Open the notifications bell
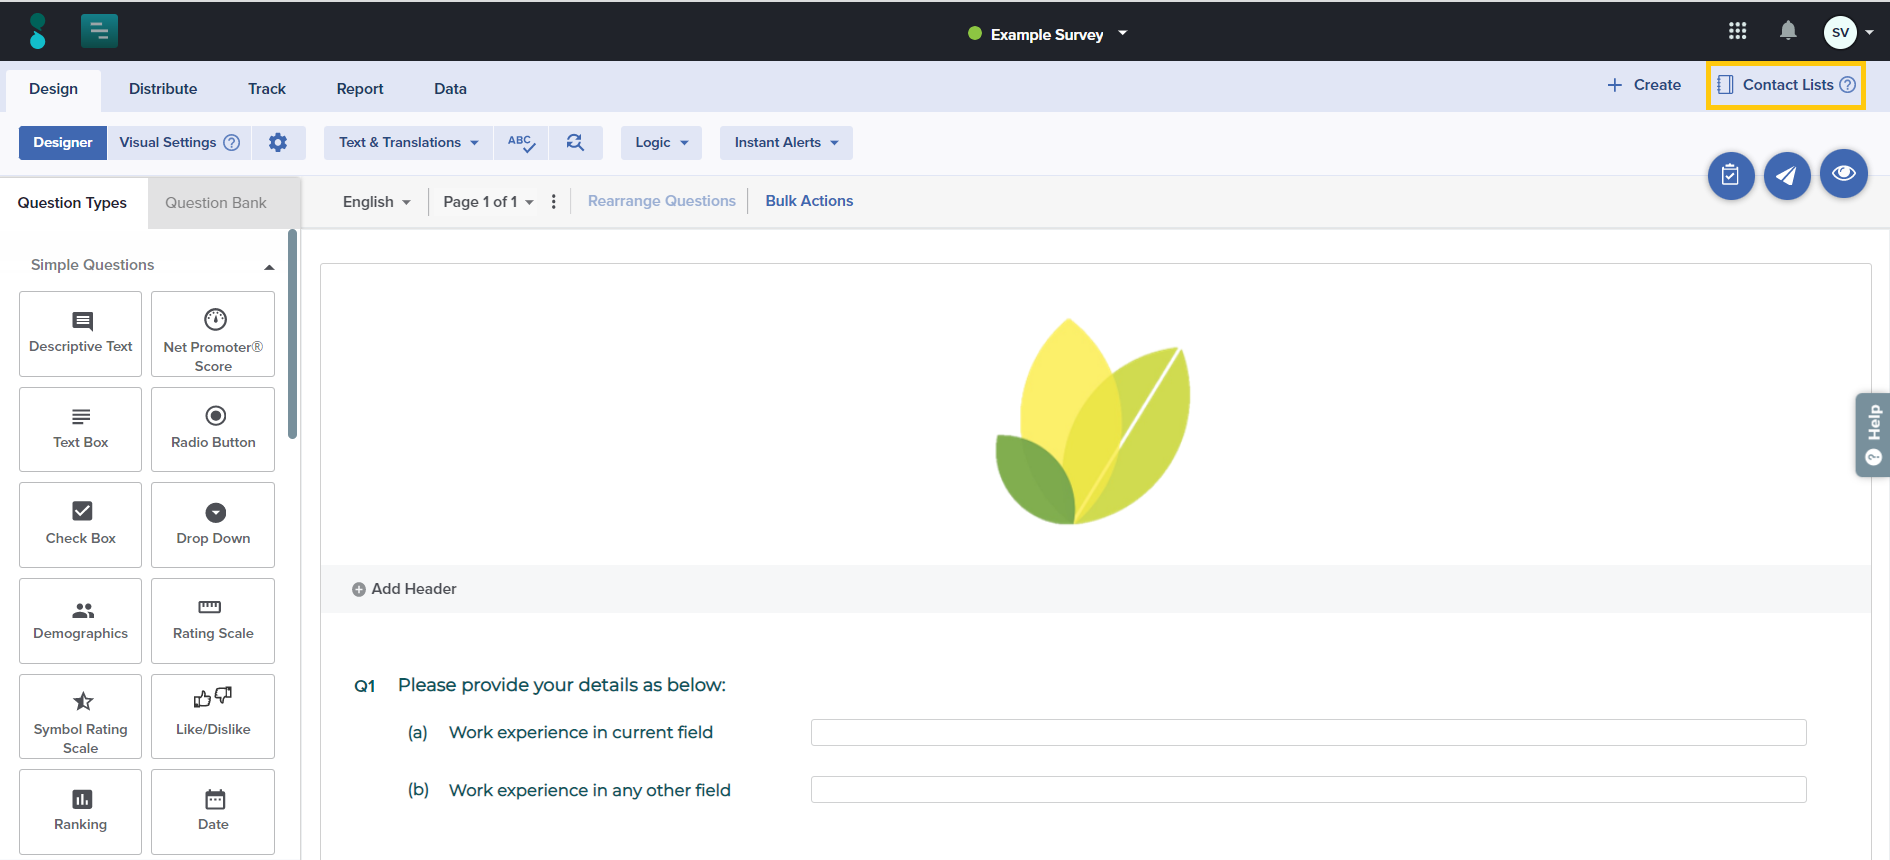 point(1788,31)
